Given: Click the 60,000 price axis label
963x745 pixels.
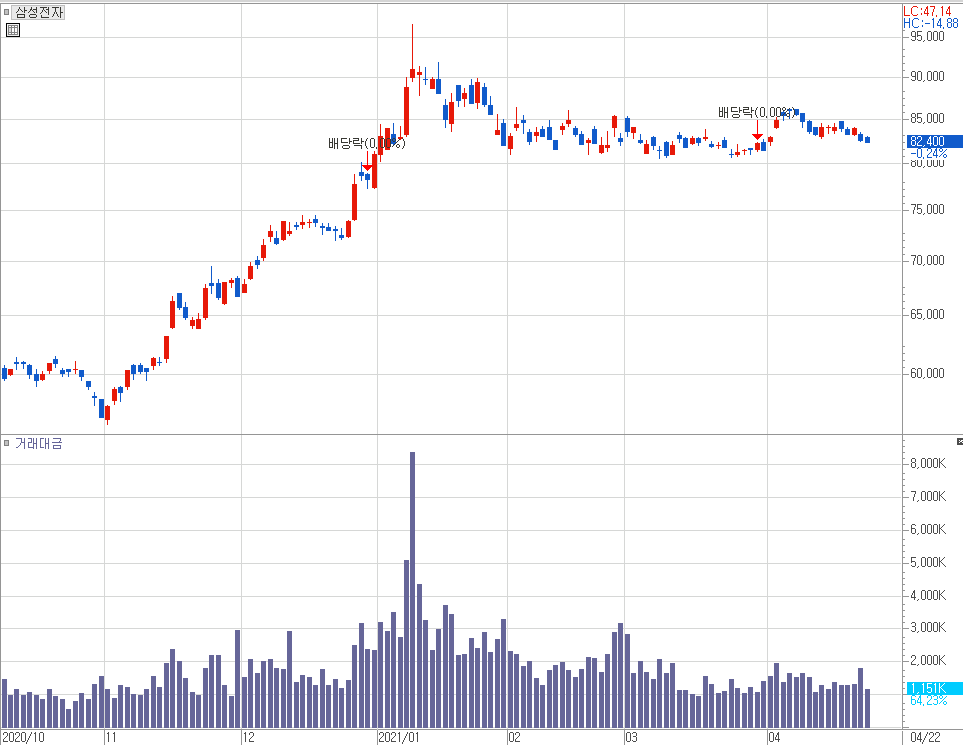Looking at the screenshot, I should click(926, 374).
